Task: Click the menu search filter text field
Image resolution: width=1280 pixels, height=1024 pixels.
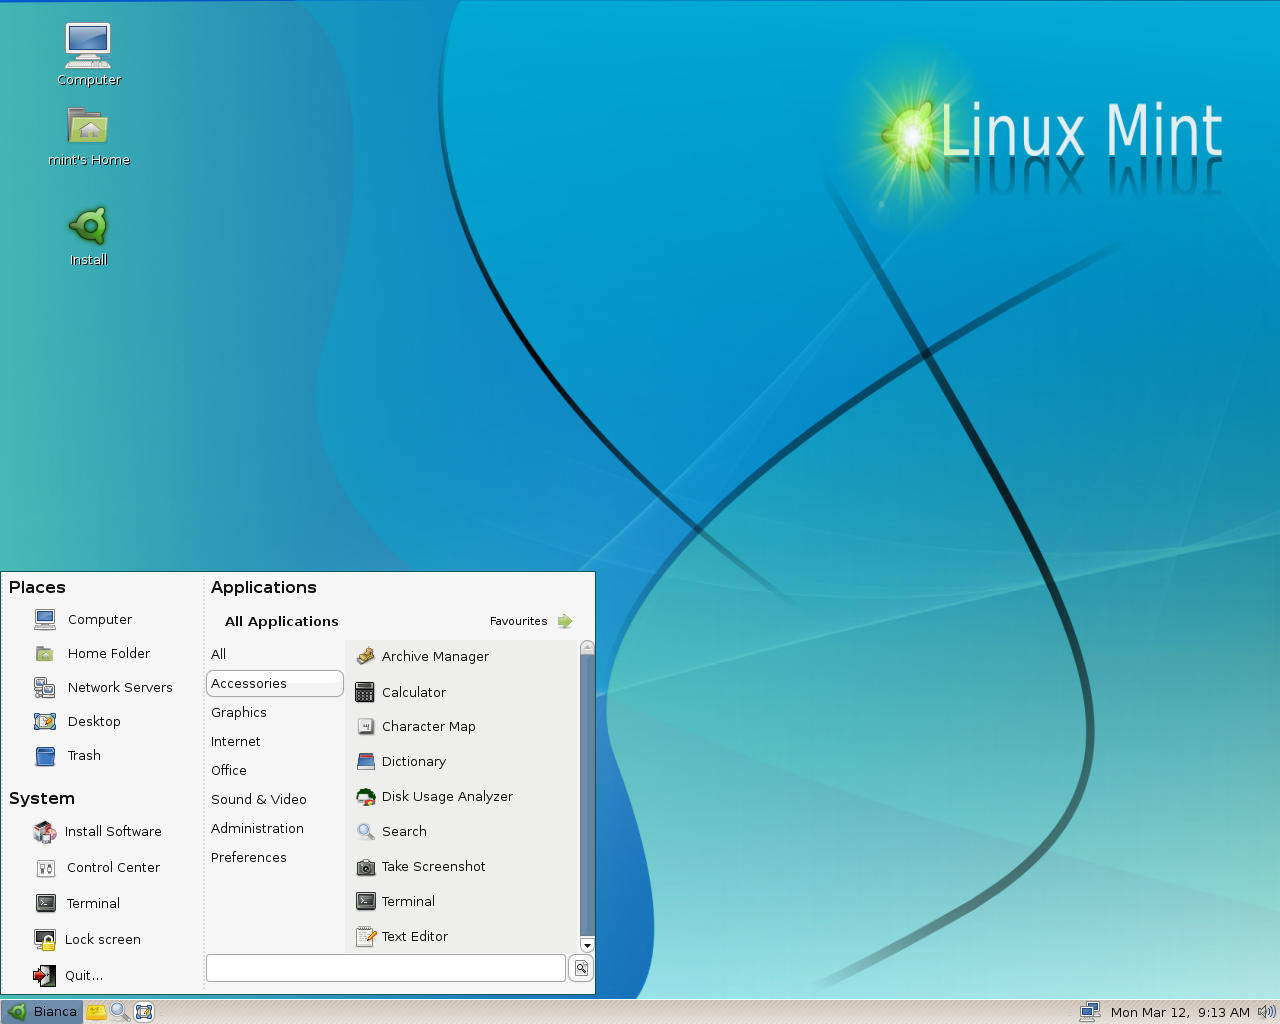Action: coord(386,968)
